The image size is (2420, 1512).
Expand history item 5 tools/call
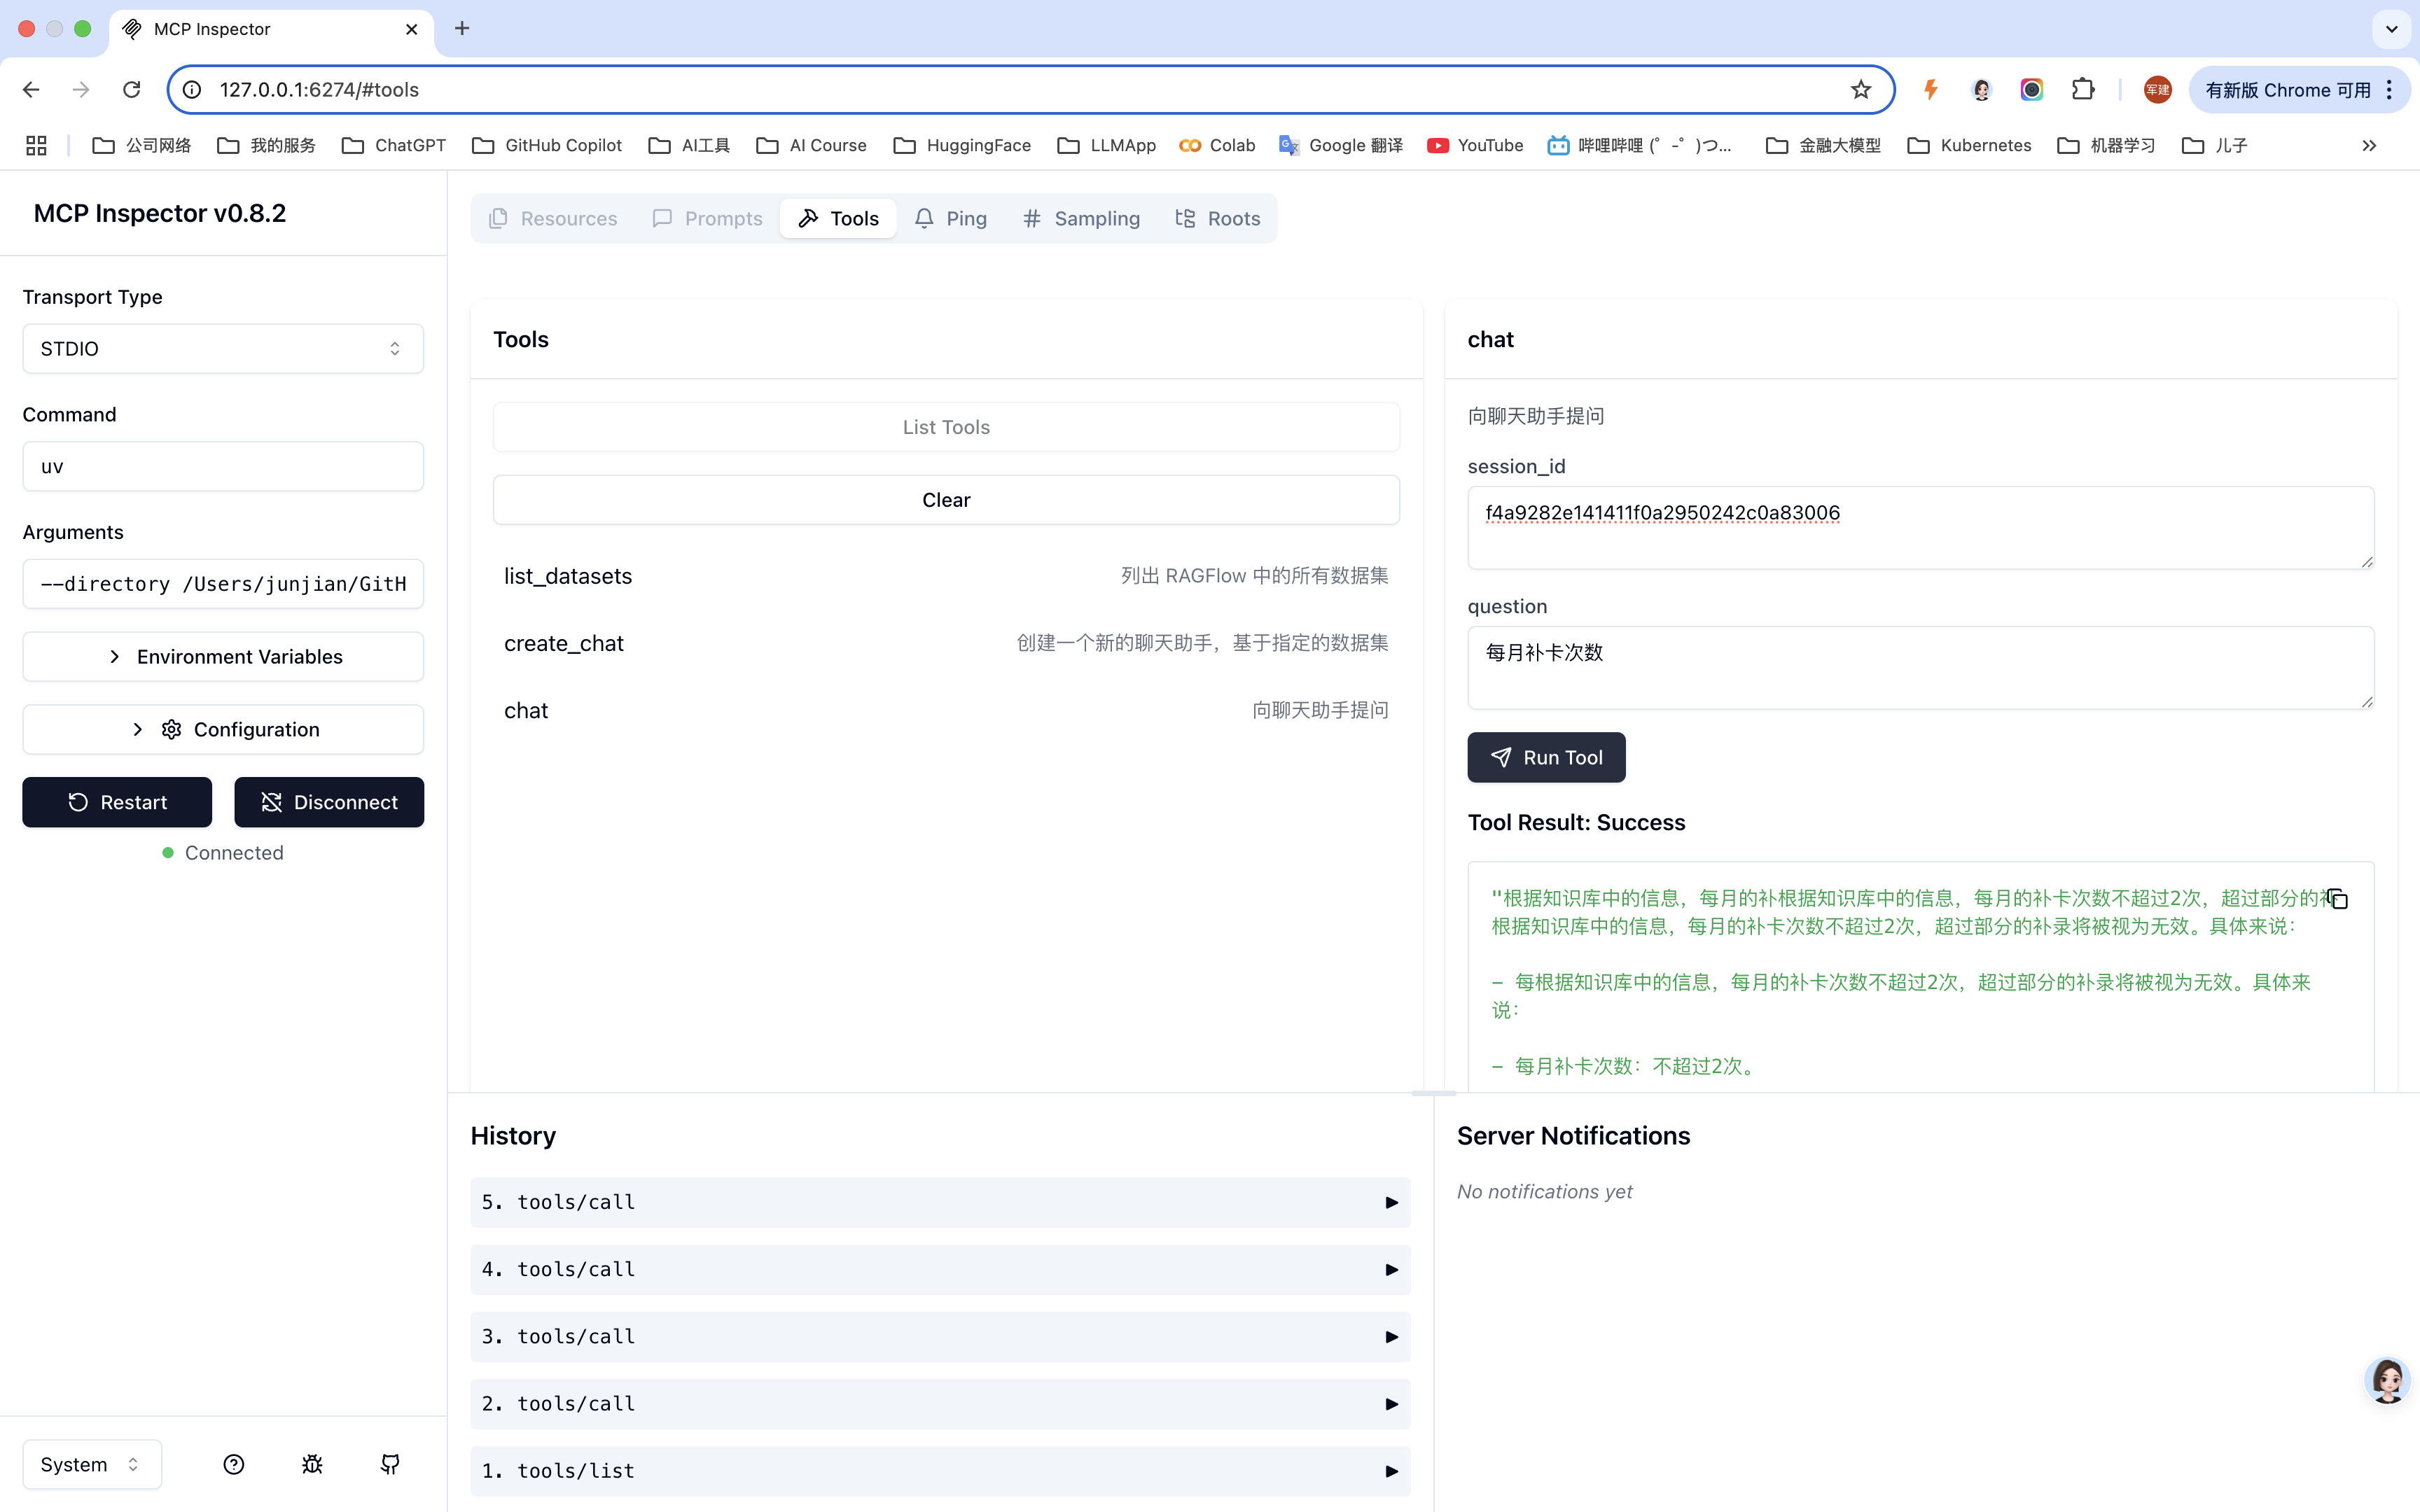point(940,1202)
